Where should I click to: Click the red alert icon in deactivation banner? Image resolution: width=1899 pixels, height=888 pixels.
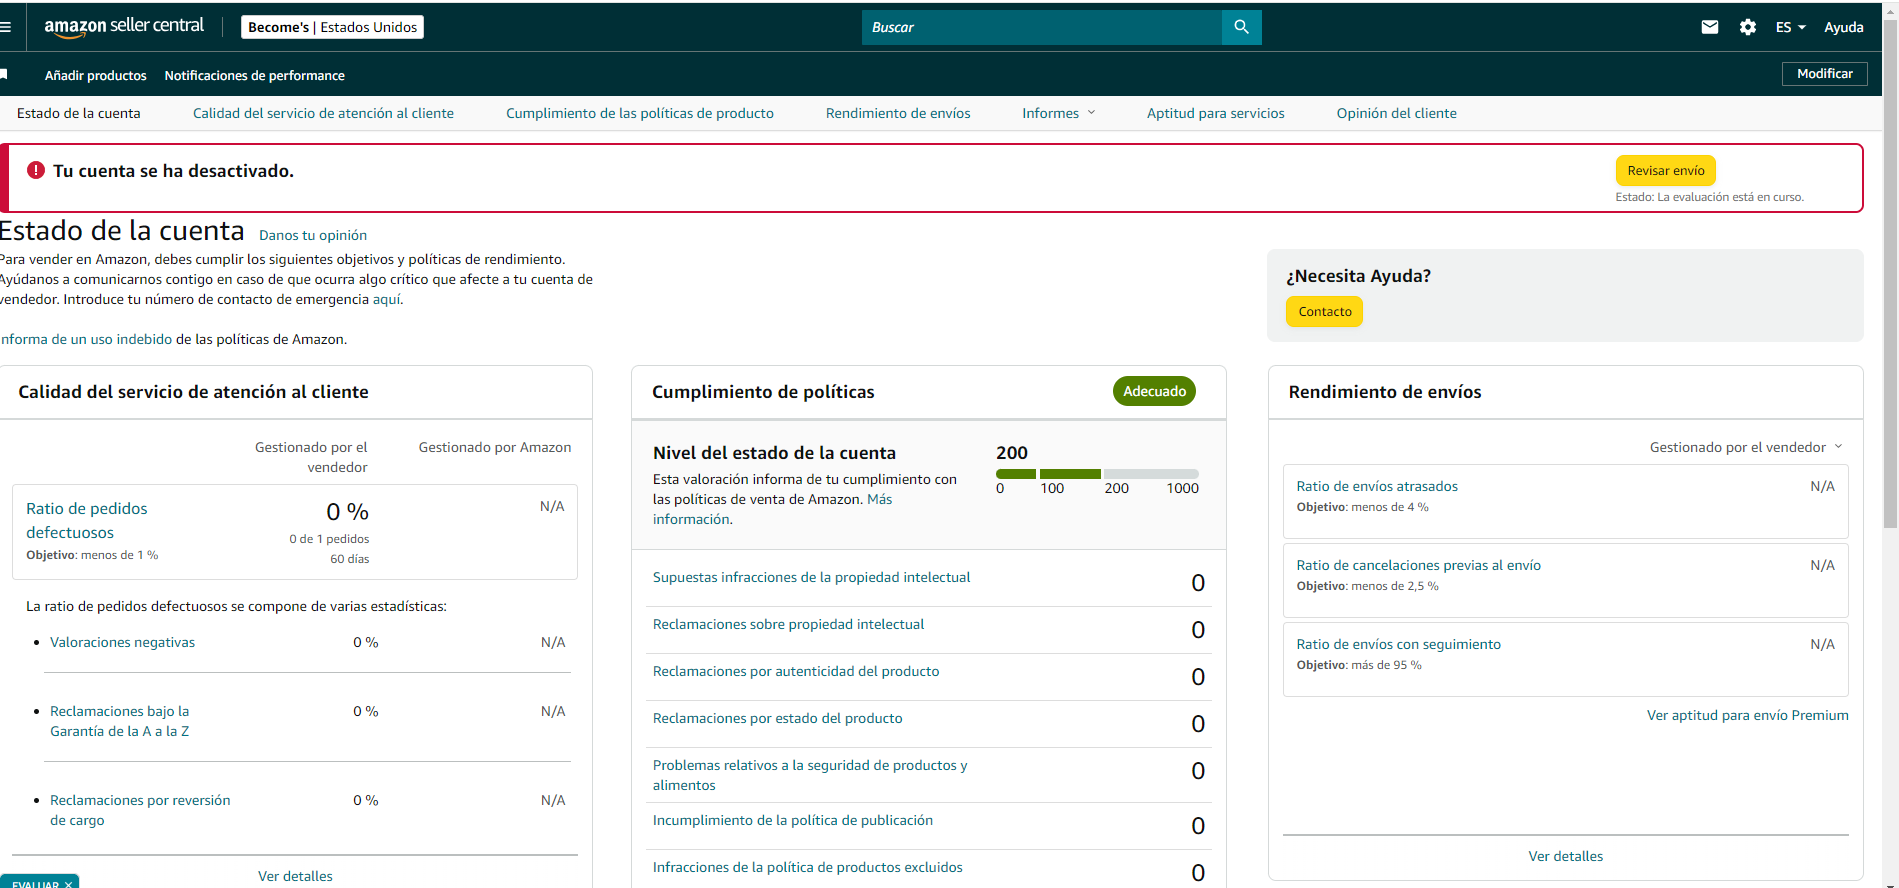point(36,170)
